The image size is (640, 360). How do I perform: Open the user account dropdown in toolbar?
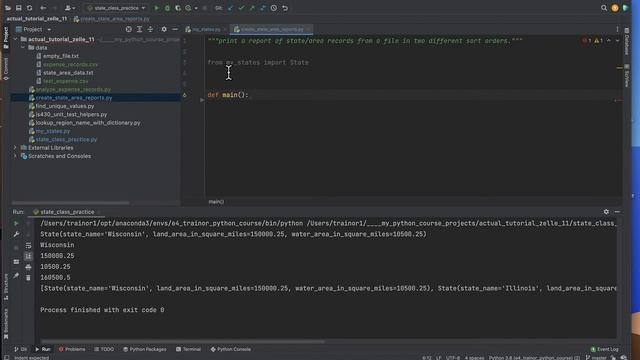coord(70,8)
